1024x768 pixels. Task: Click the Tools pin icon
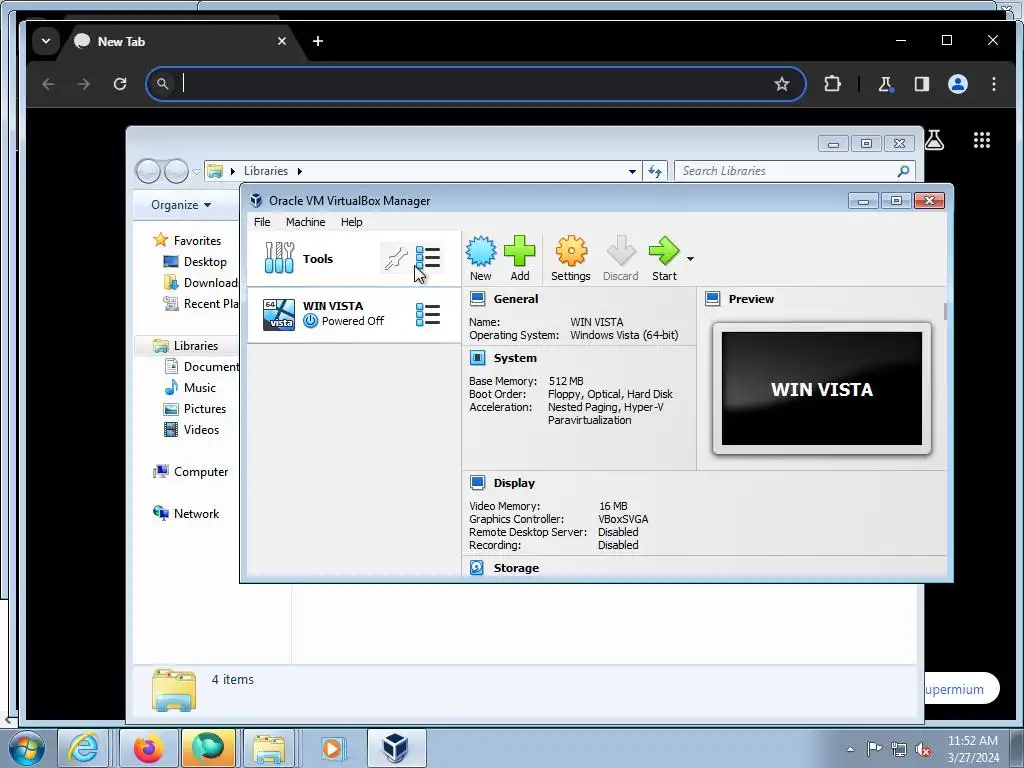click(x=396, y=259)
